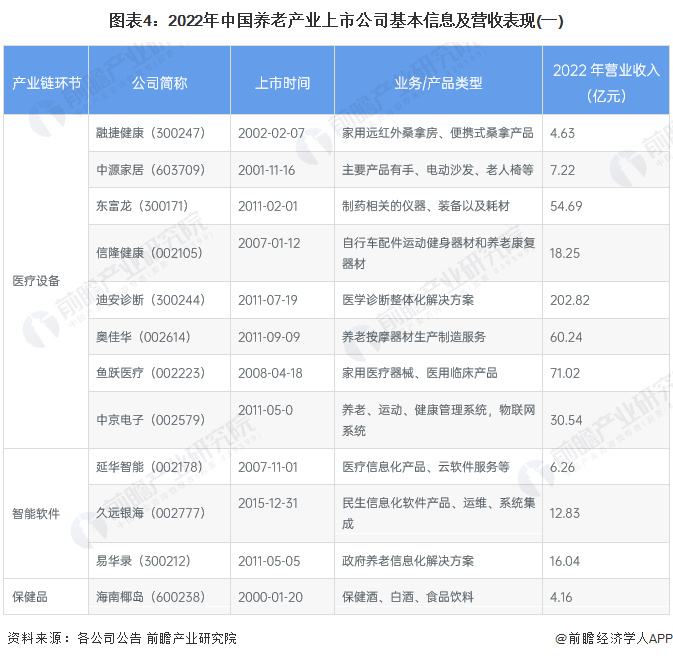
Task: Click the 家用远红外桑拿房、便携式桑拿产品 business cell
Action: point(438,133)
